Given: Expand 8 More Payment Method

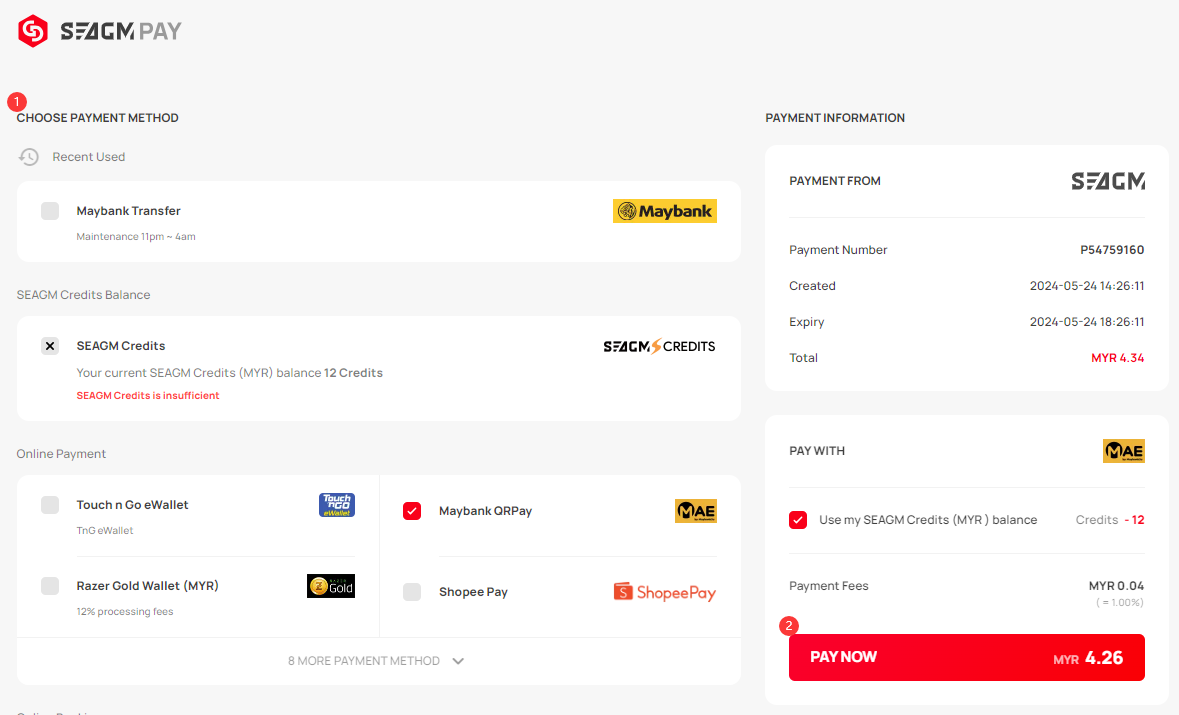Looking at the screenshot, I should click(378, 661).
